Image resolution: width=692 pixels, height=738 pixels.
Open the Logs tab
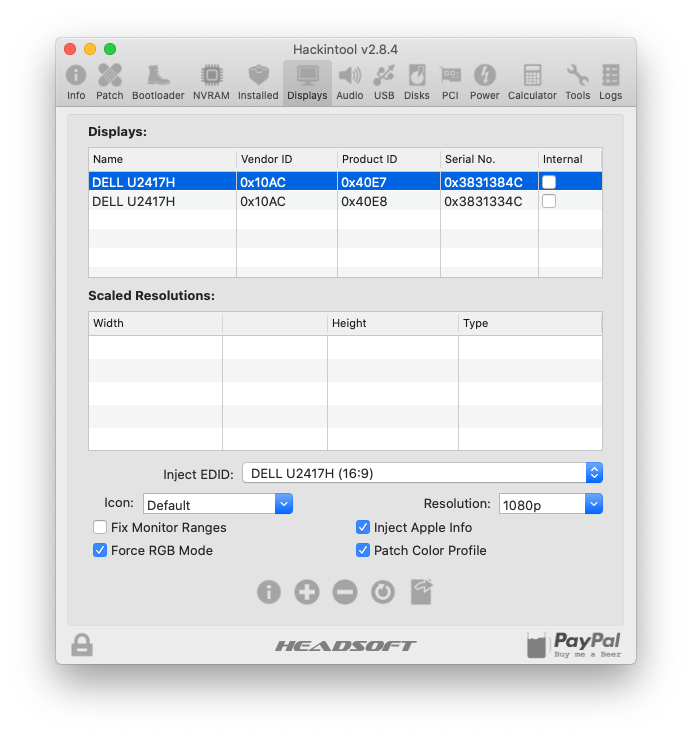click(x=611, y=82)
